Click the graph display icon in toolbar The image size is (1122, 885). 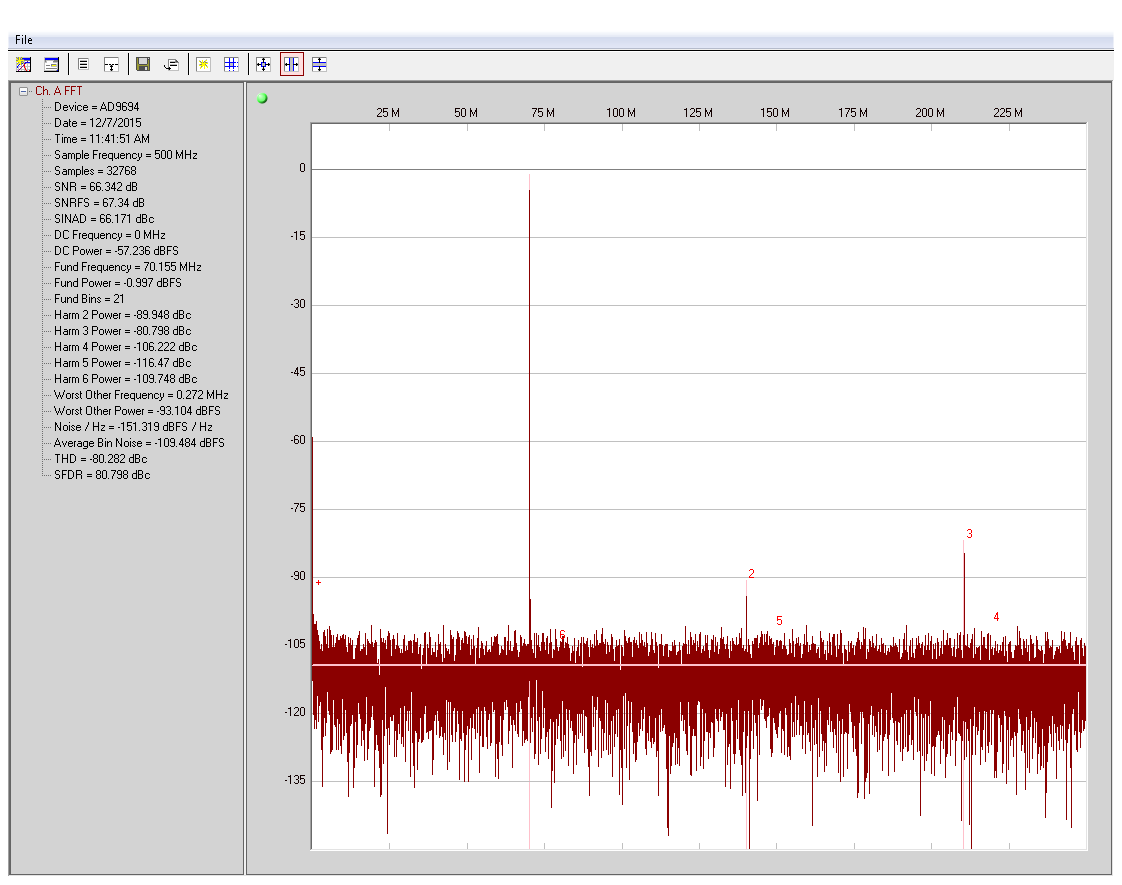coord(24,65)
